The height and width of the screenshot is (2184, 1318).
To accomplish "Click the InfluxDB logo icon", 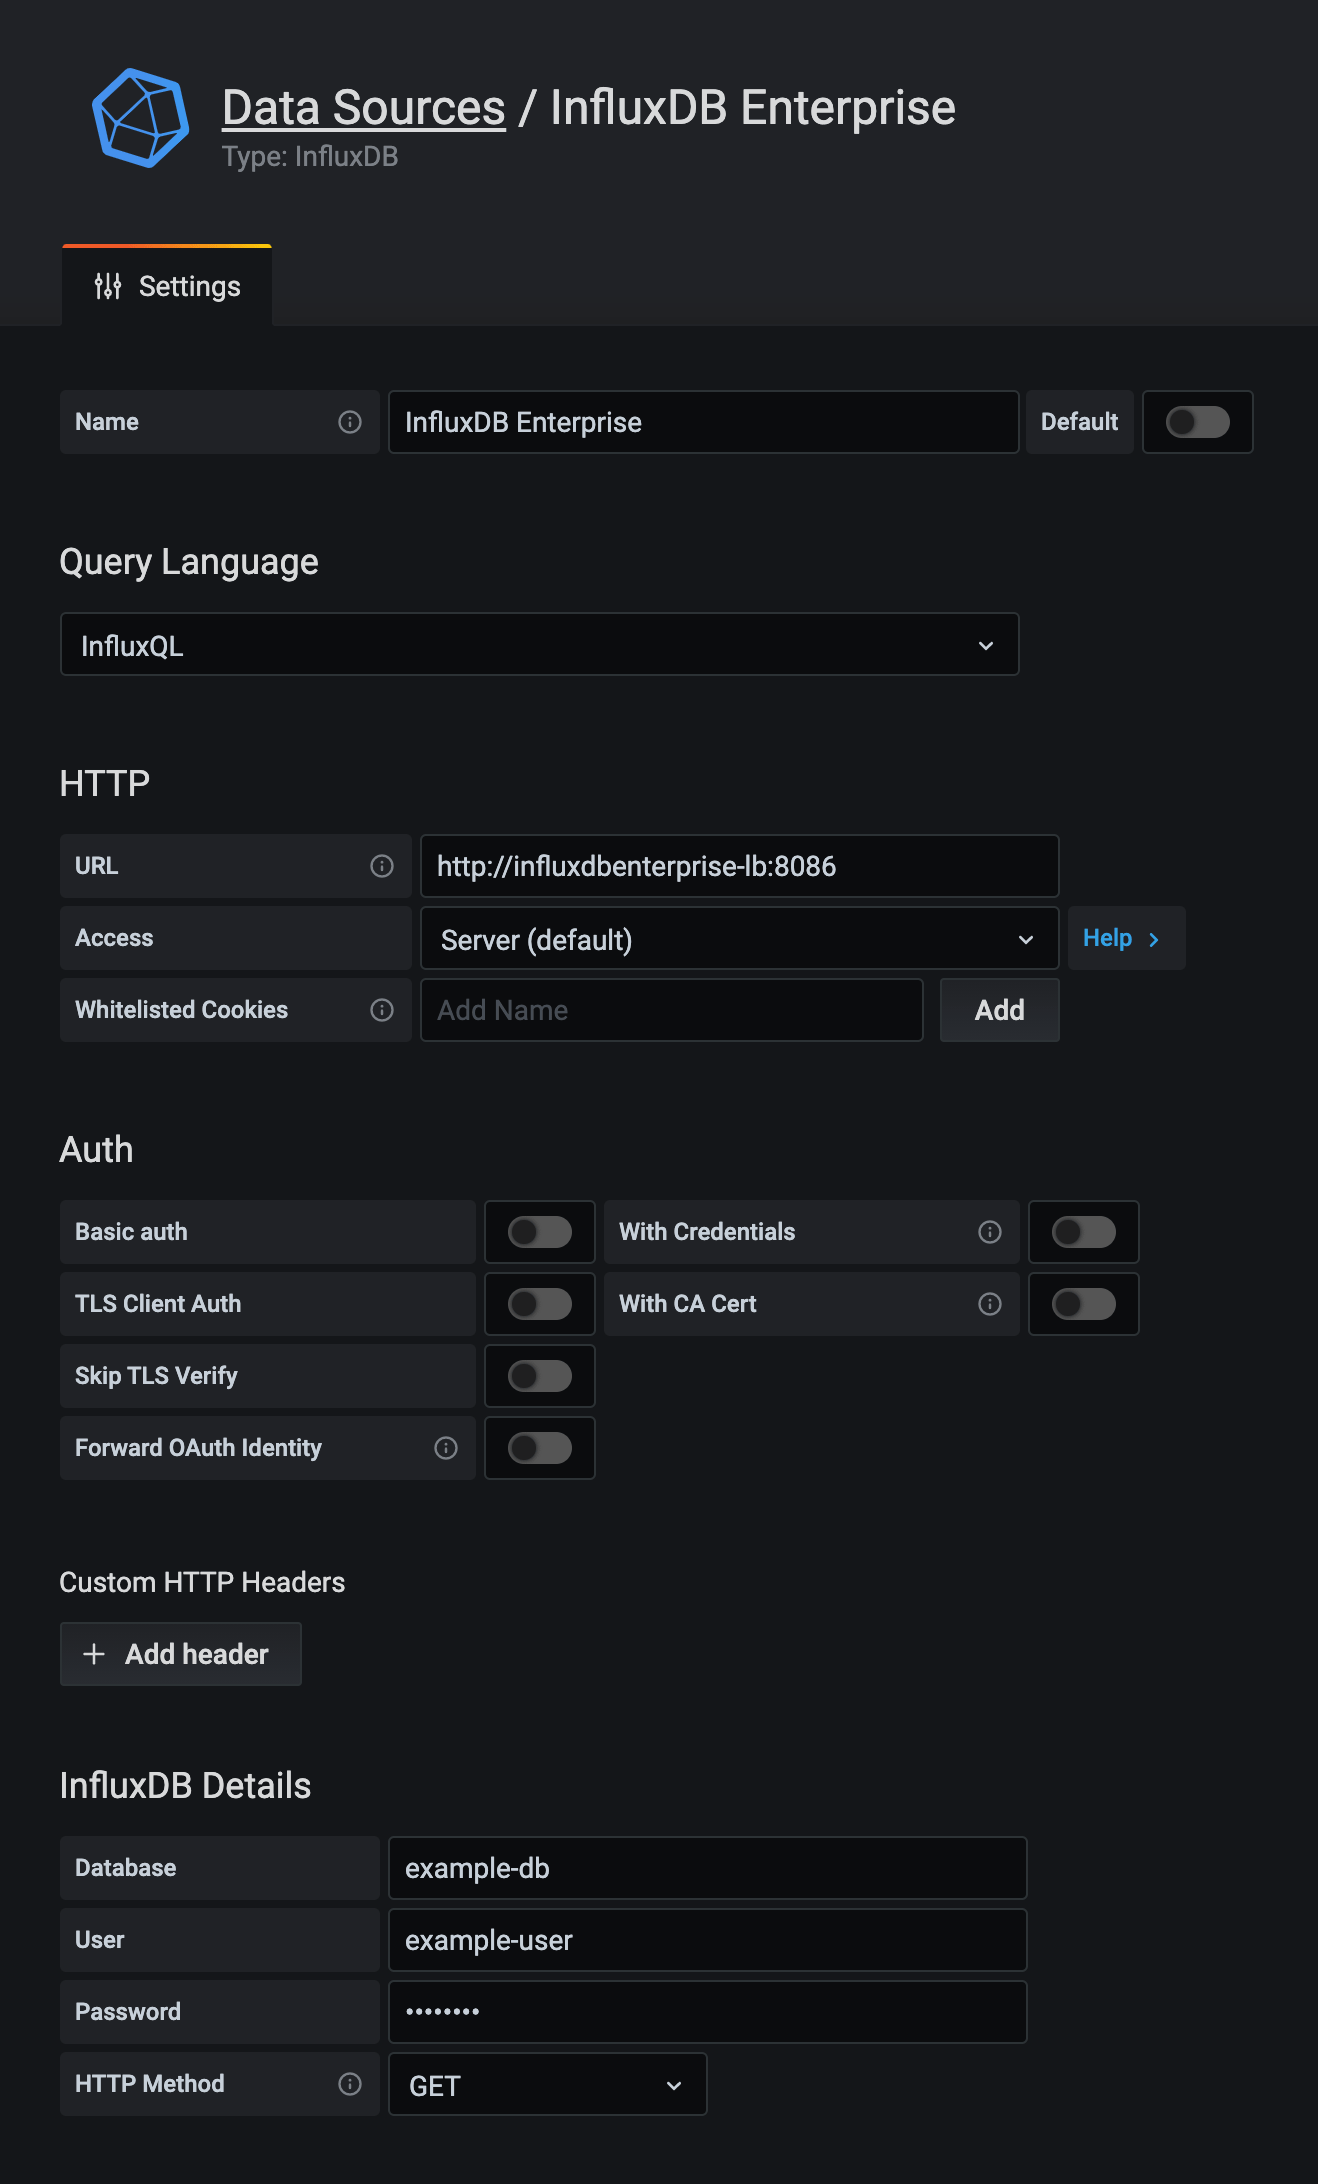I will (x=140, y=118).
